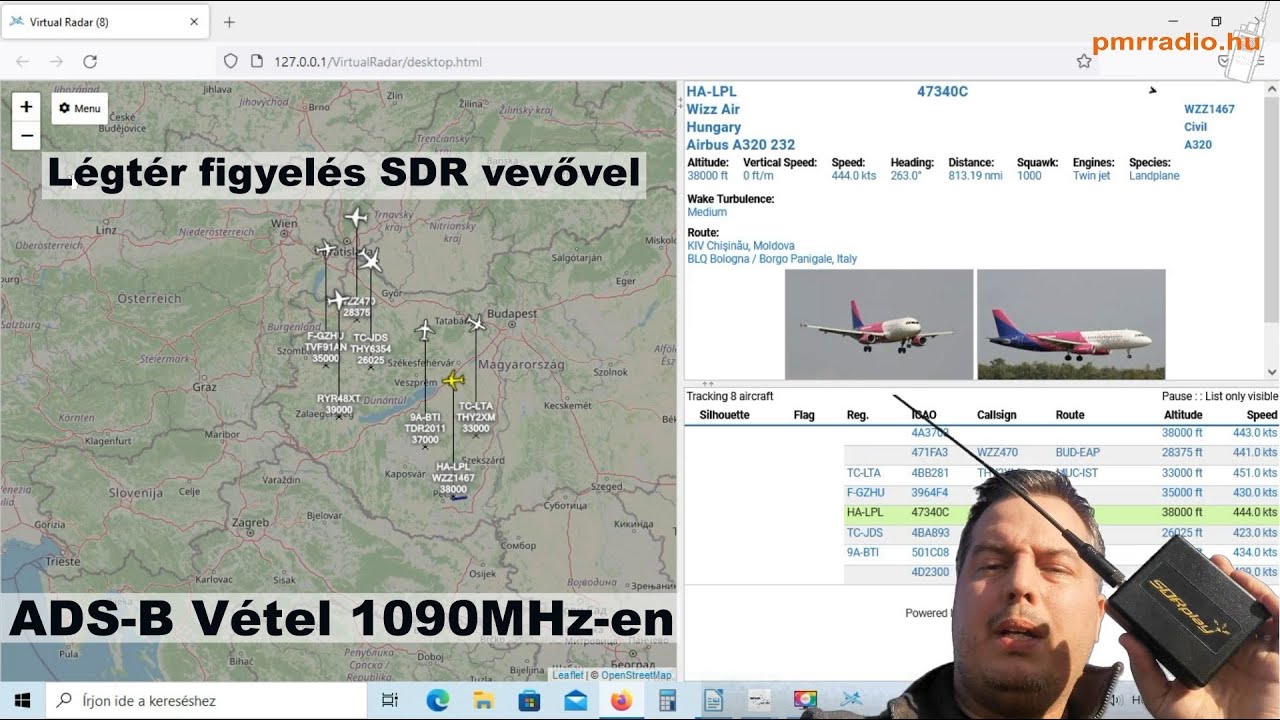Click taskbar search box
The image size is (1280, 720).
pyautogui.click(x=205, y=700)
